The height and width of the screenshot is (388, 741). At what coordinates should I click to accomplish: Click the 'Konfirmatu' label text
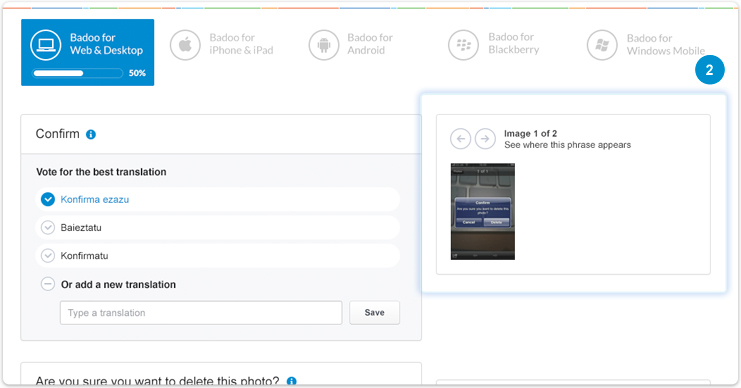click(84, 256)
